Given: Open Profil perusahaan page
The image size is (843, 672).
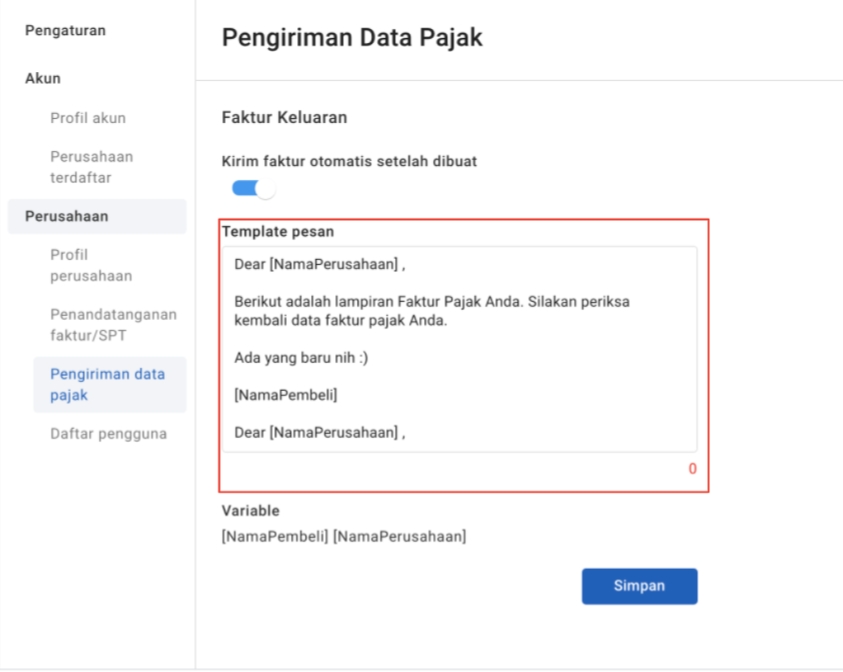Looking at the screenshot, I should click(x=91, y=265).
